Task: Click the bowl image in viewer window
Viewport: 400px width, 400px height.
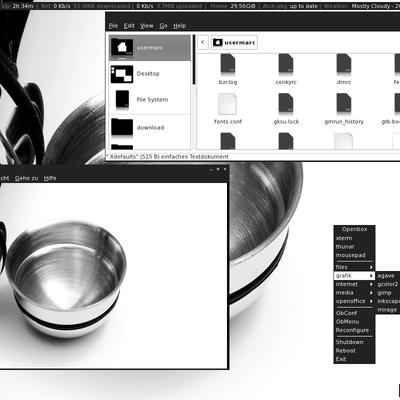Action: coord(66,278)
